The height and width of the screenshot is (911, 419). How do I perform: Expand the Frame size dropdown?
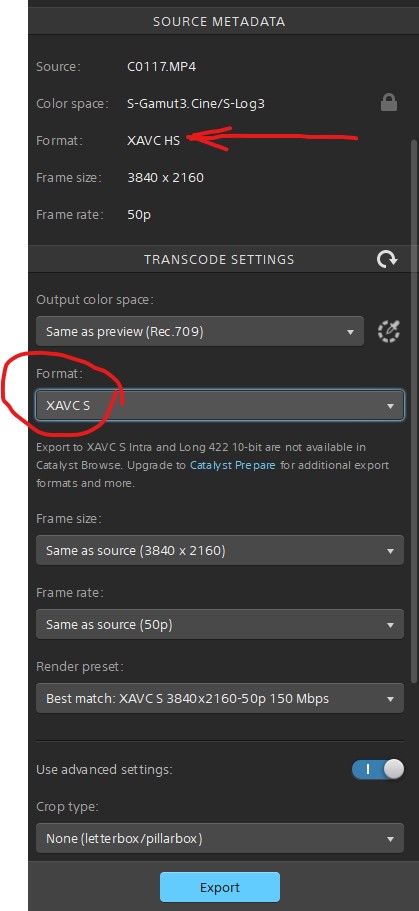click(x=220, y=550)
